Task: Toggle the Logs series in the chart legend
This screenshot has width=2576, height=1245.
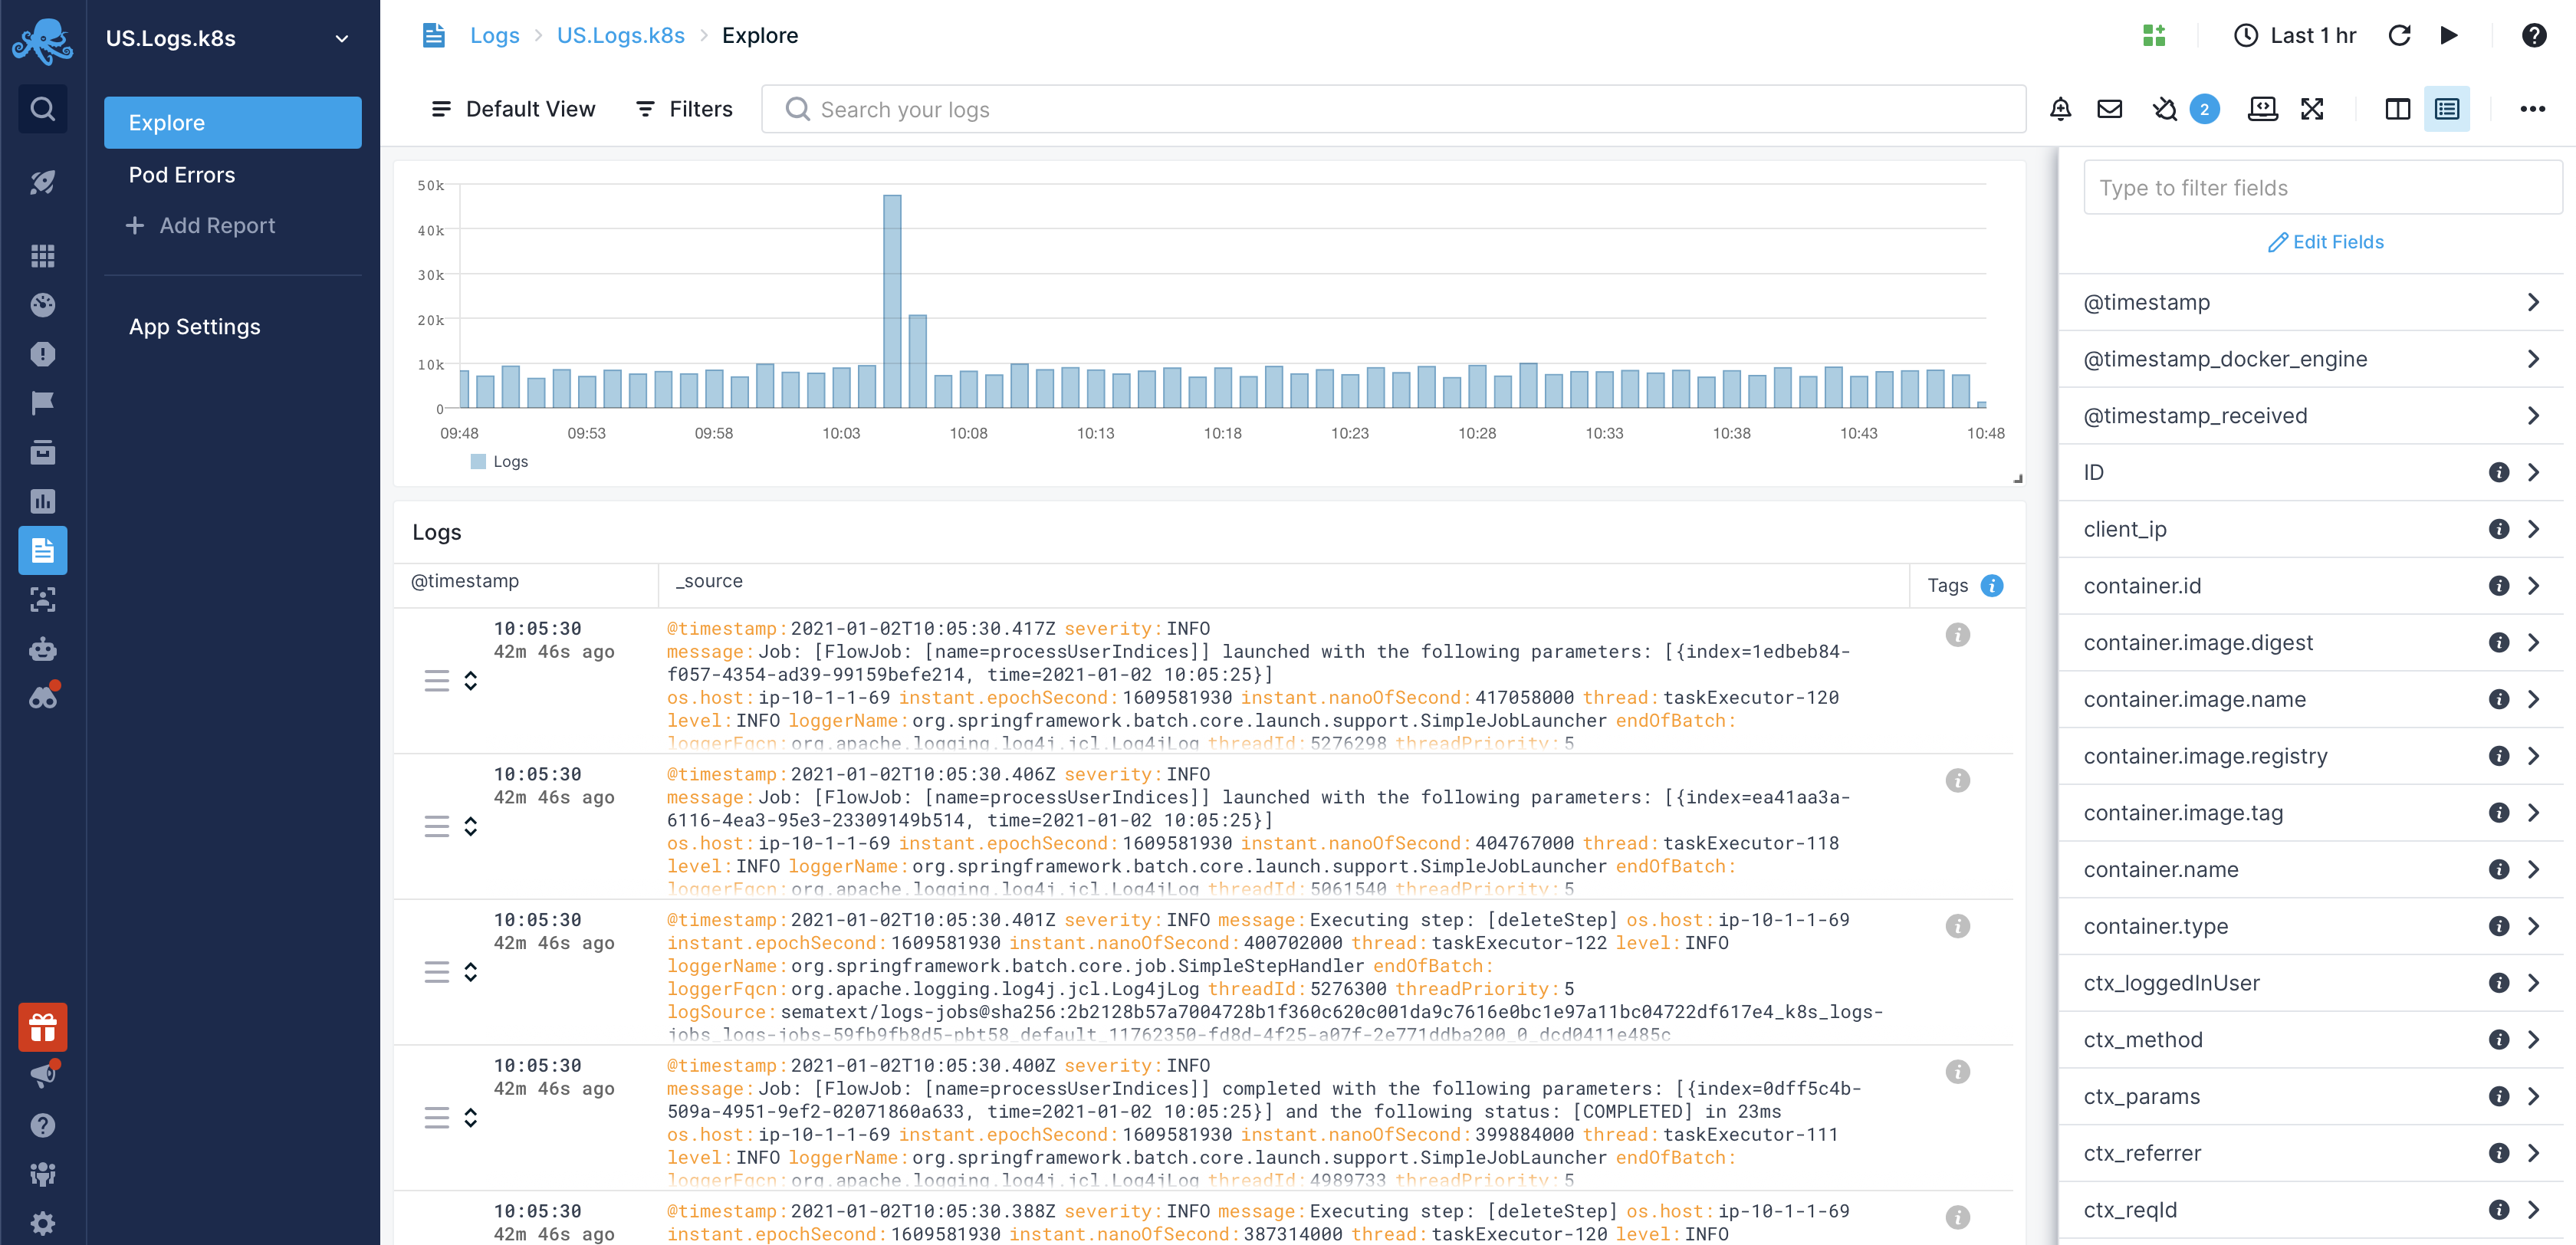Action: [x=498, y=462]
